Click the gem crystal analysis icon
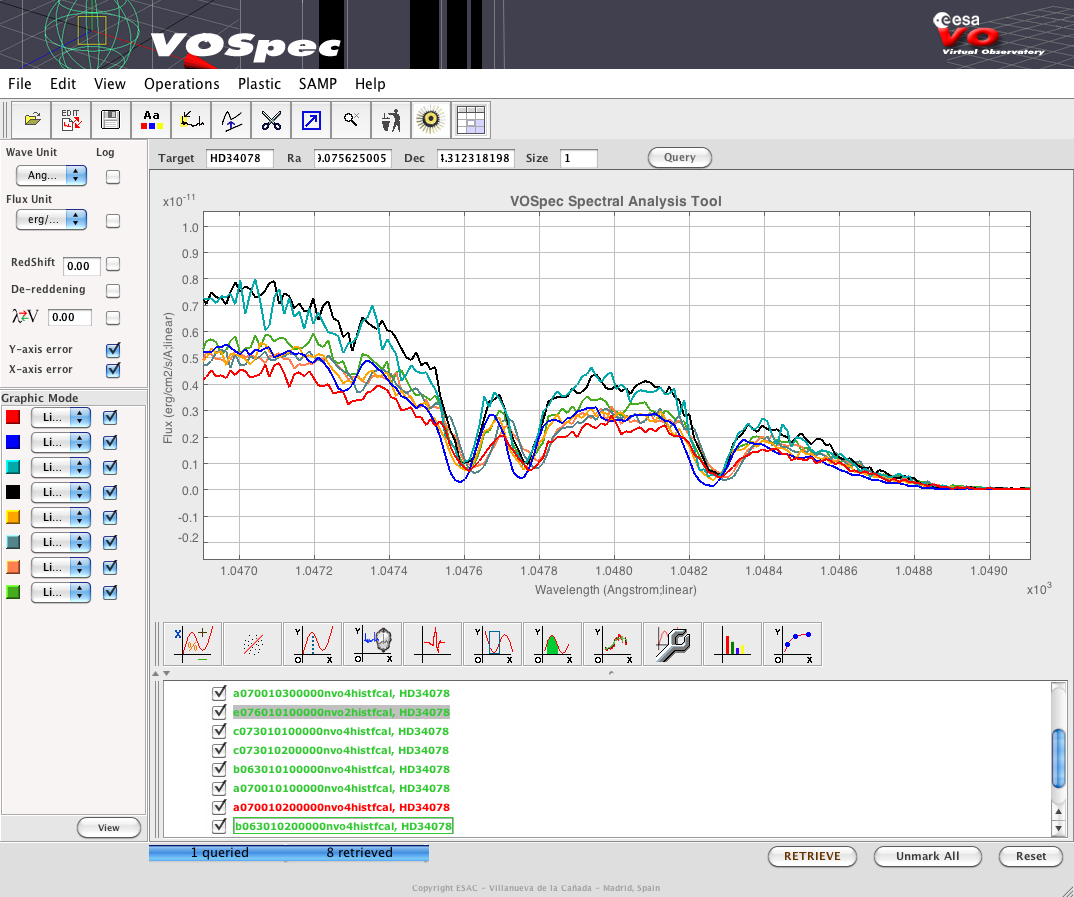The width and height of the screenshot is (1074, 897). coord(373,644)
